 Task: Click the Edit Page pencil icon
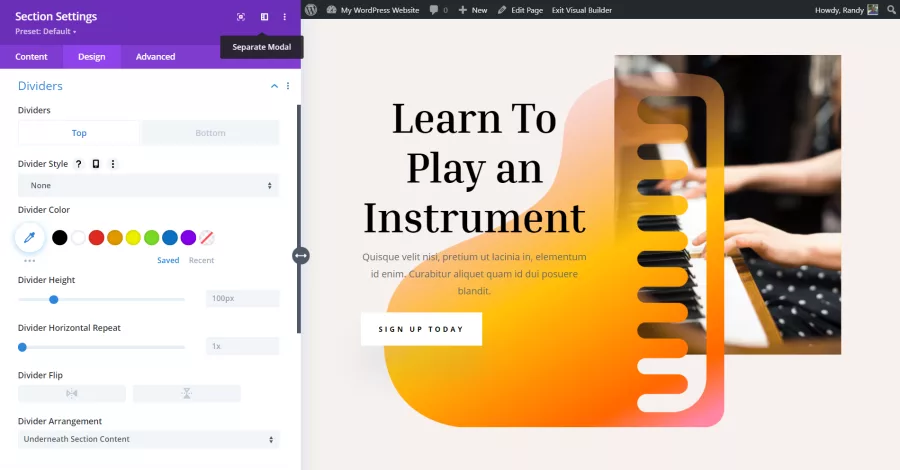click(502, 10)
